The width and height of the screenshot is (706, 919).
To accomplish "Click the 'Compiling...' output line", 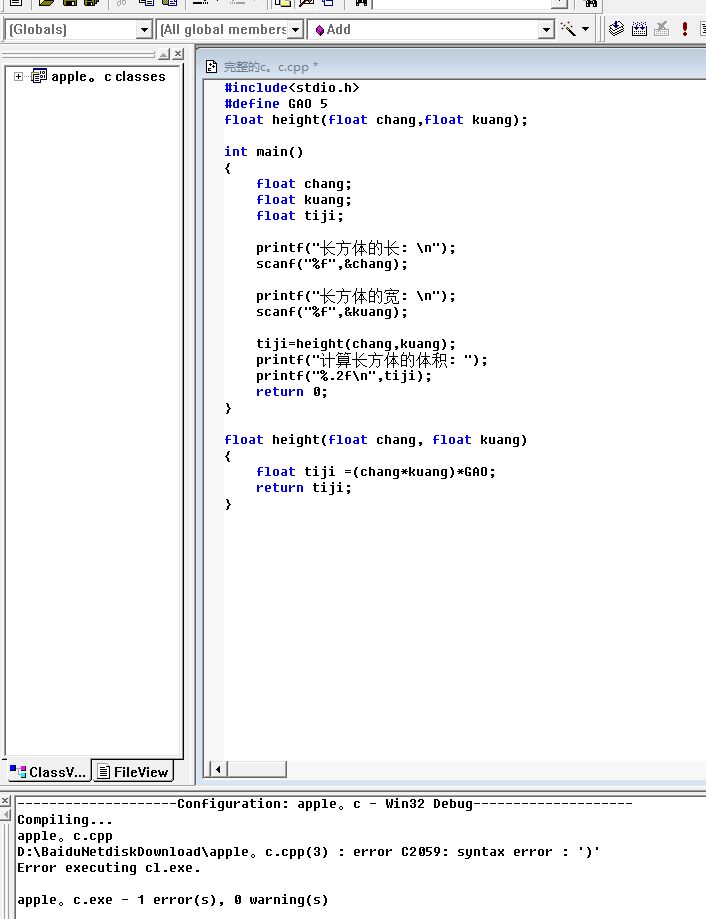I will pos(64,820).
